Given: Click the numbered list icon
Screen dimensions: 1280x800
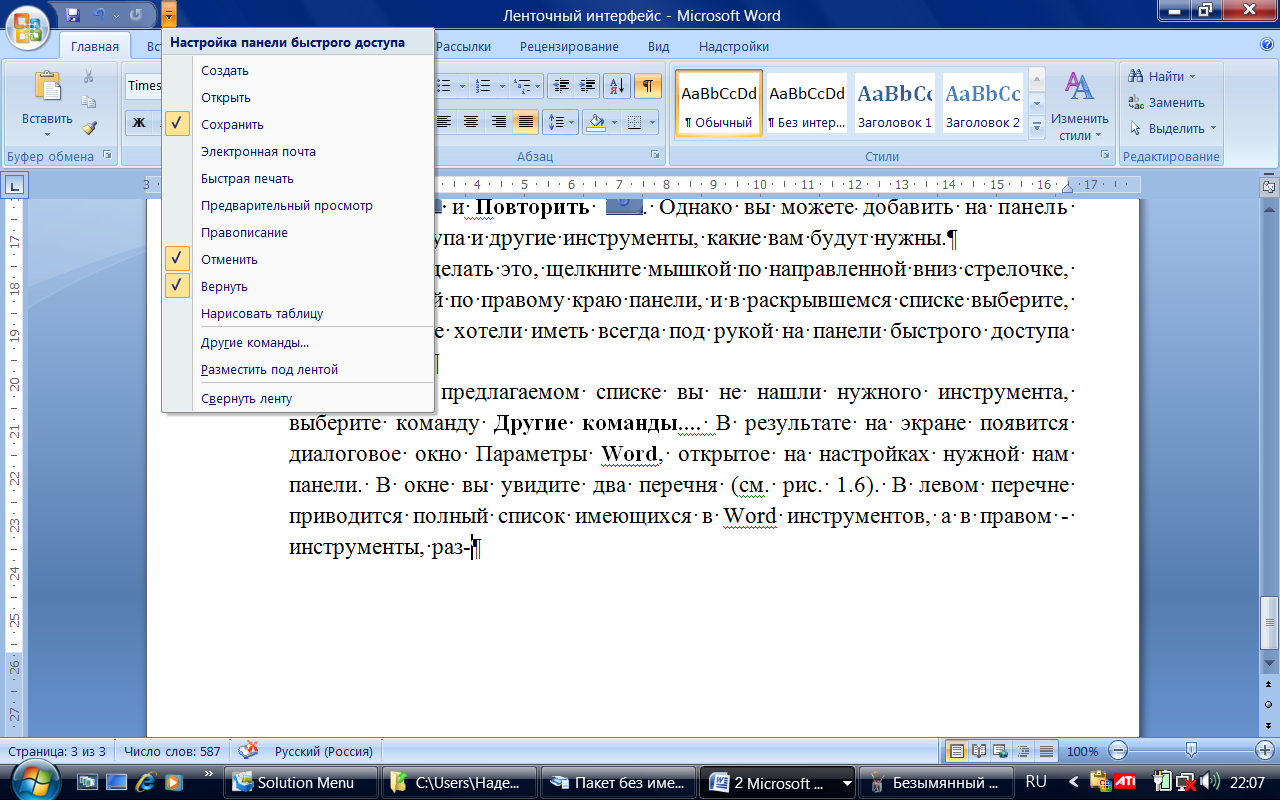Looking at the screenshot, I should click(x=483, y=86).
